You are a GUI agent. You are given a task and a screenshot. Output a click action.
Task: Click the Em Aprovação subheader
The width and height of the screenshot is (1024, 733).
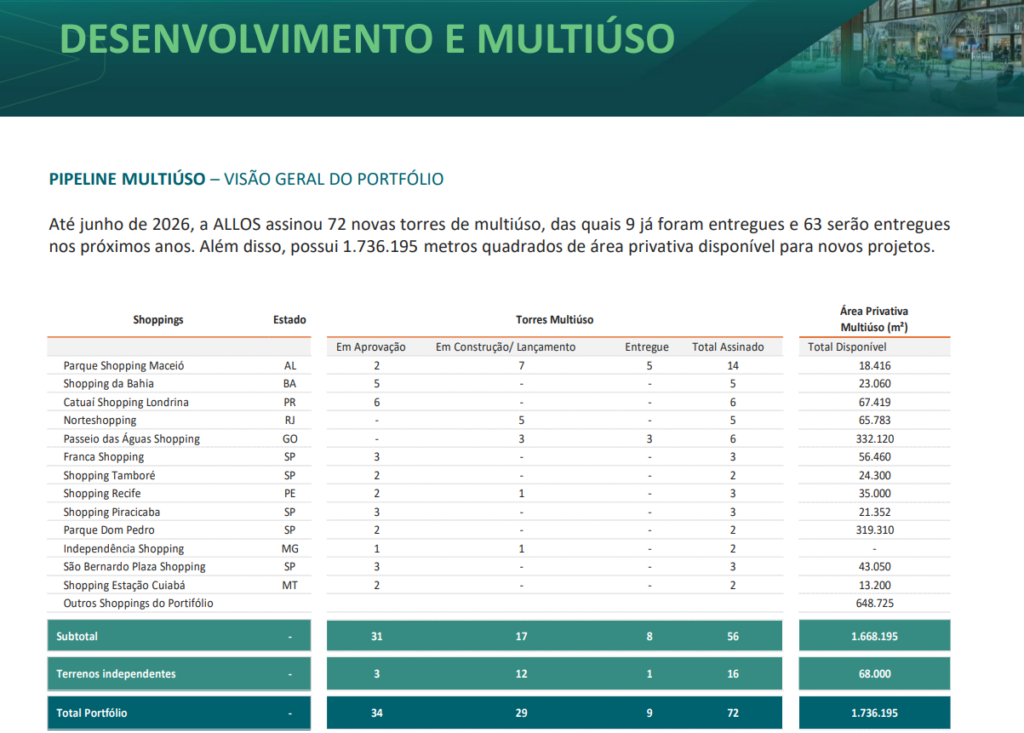point(371,347)
